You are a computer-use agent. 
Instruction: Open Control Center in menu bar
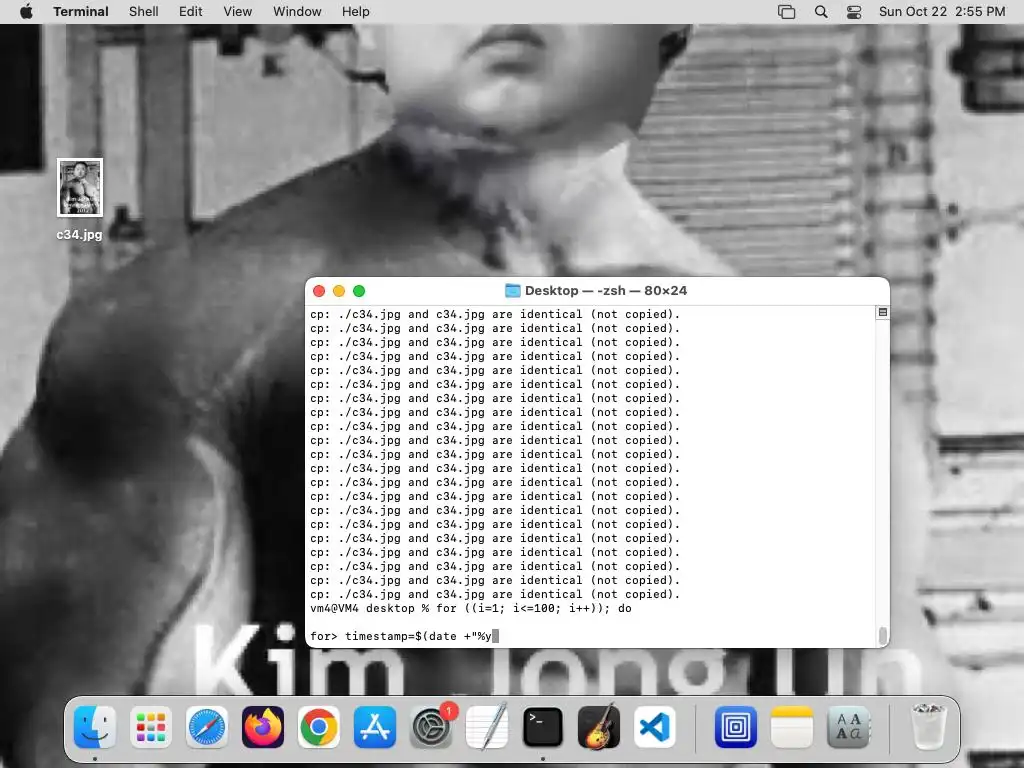(x=854, y=12)
